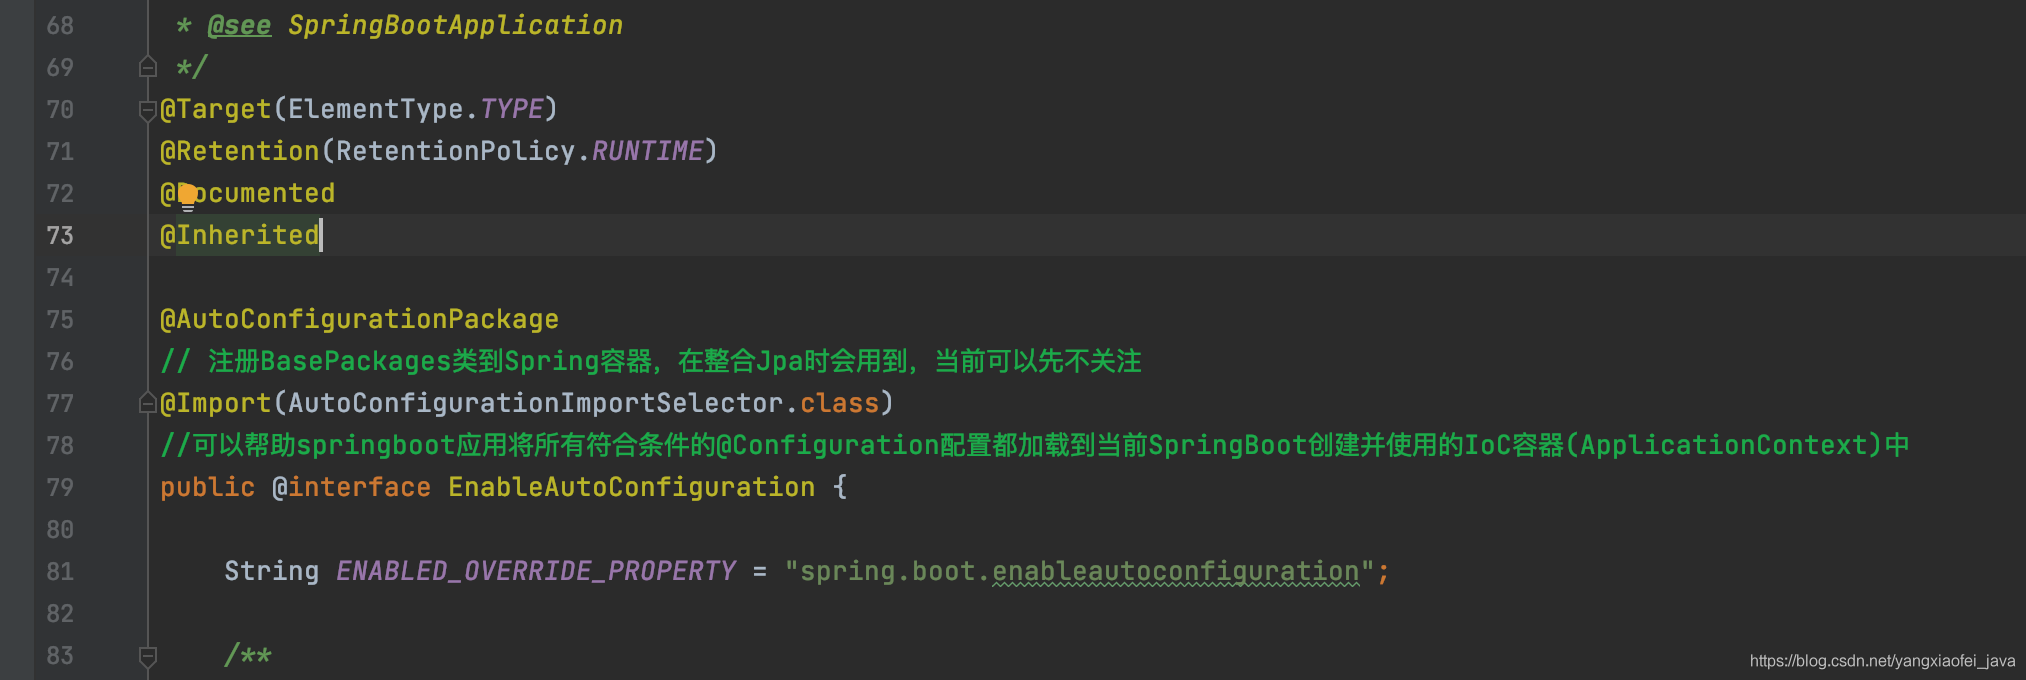
Task: Click the underlined enableautoconfiguration typo warning
Action: pyautogui.click(x=1175, y=572)
